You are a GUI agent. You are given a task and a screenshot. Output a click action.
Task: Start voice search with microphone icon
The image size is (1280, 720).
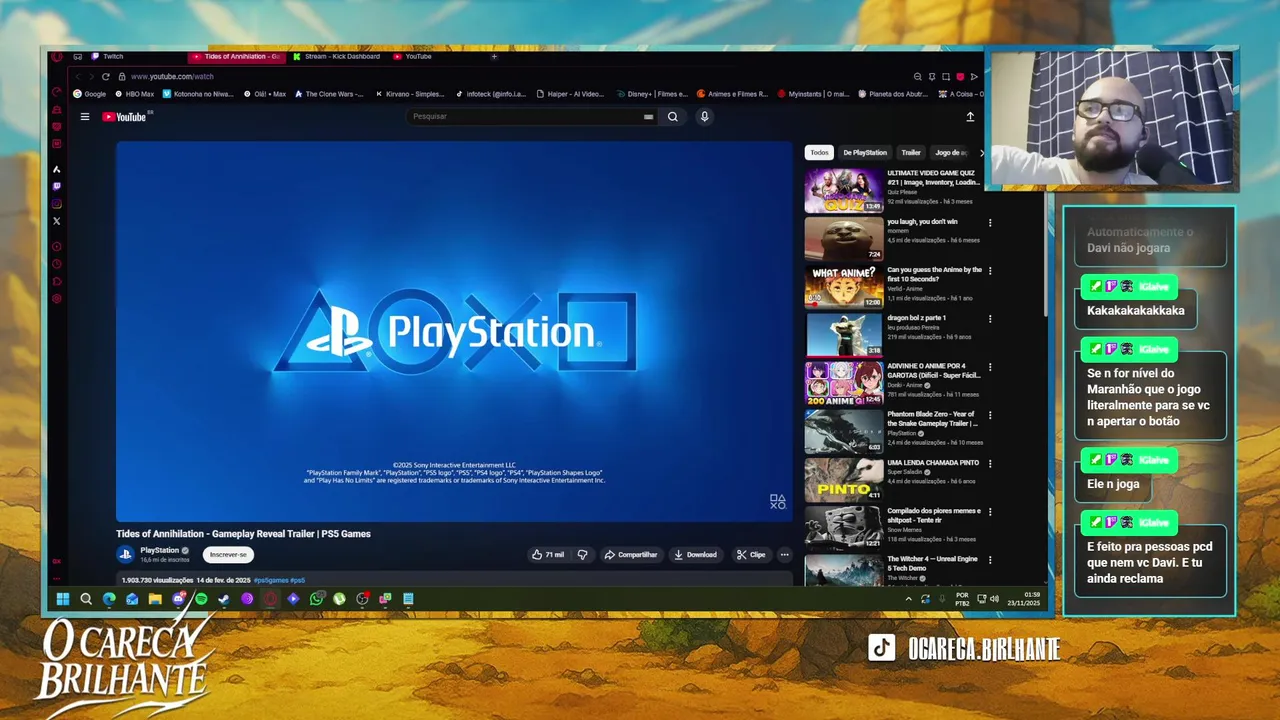tap(704, 117)
